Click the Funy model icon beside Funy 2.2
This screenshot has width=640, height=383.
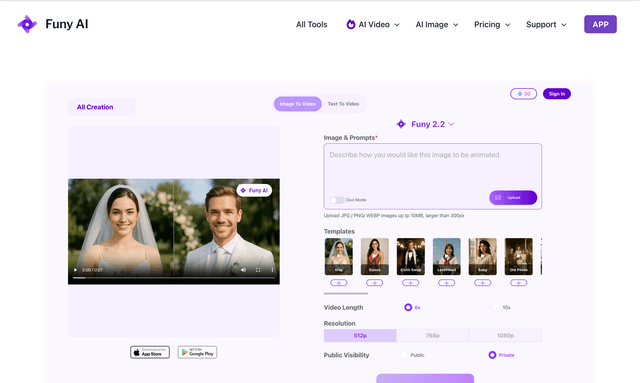pyautogui.click(x=401, y=124)
